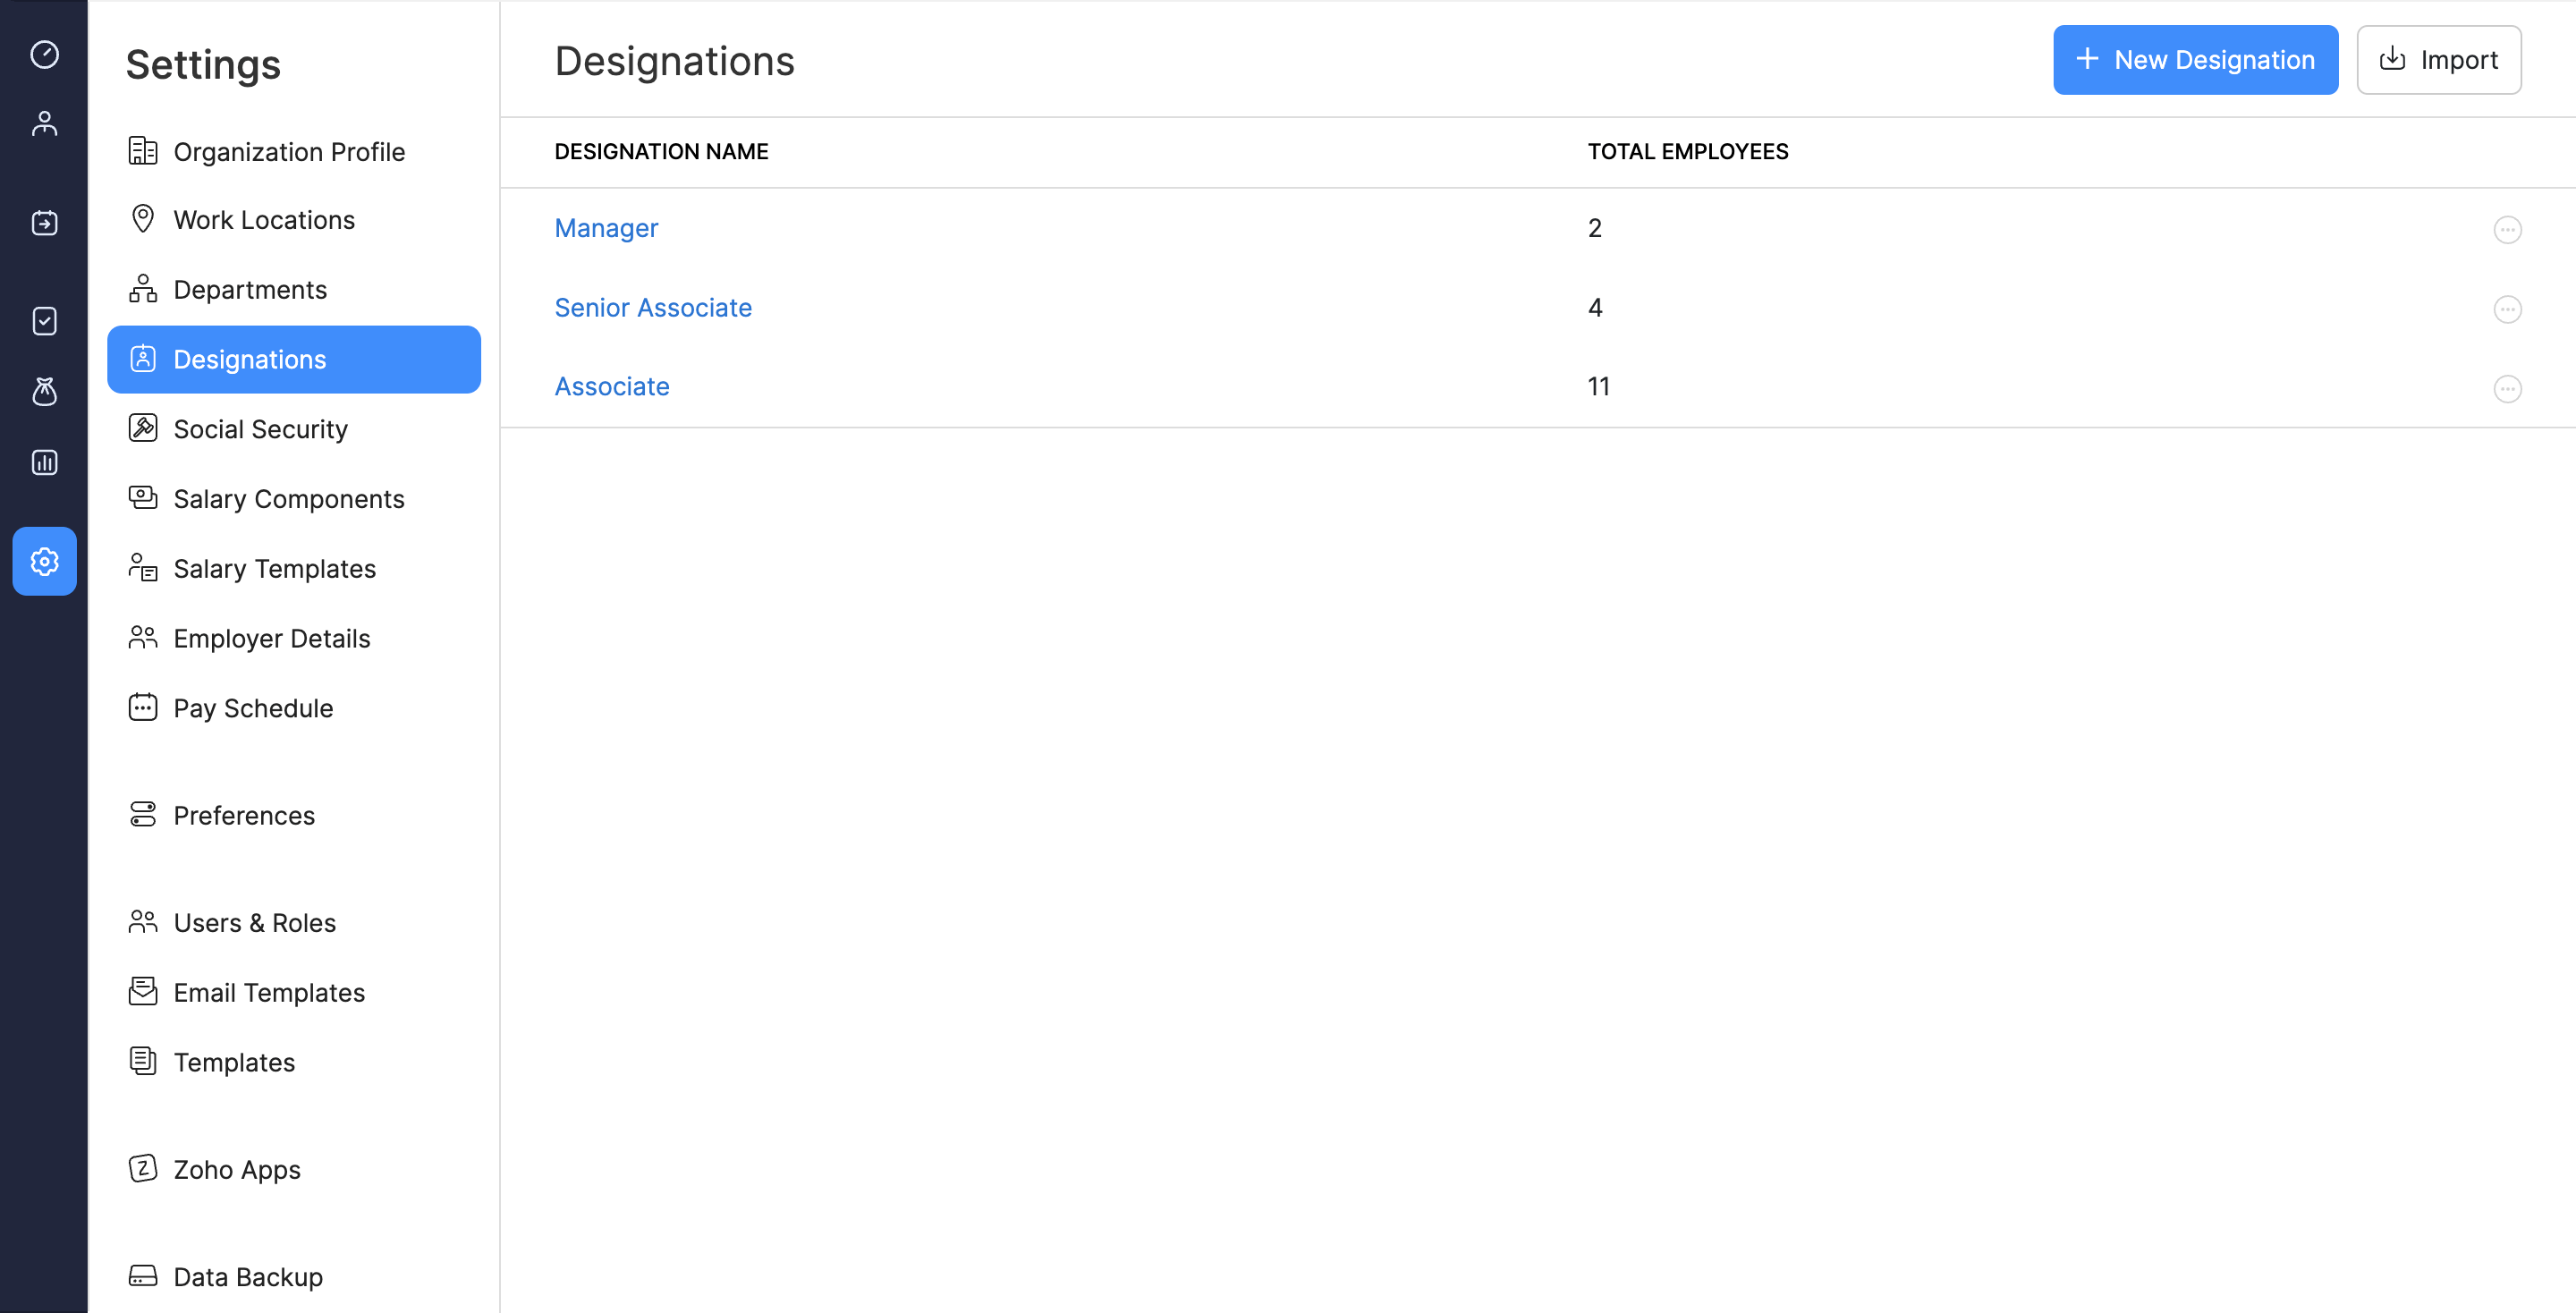The image size is (2576, 1313).
Task: Open the options menu for Associate row
Action: point(2508,389)
